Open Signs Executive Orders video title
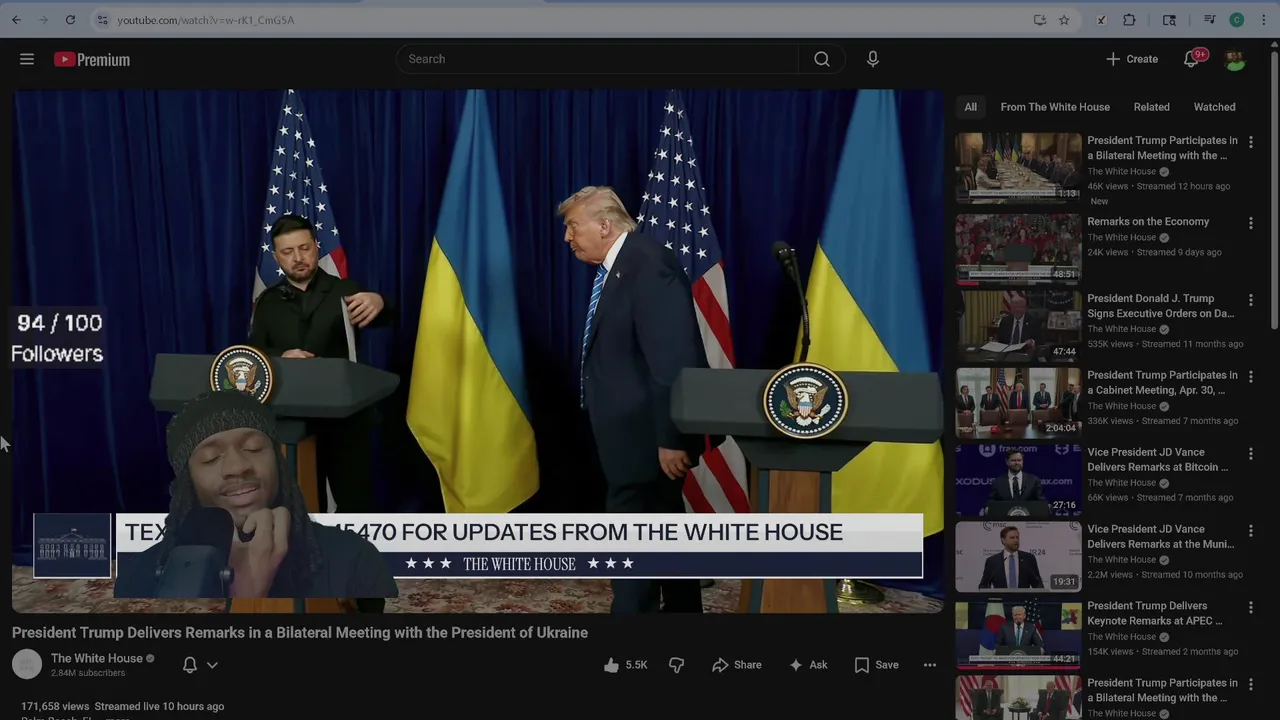 point(1161,306)
